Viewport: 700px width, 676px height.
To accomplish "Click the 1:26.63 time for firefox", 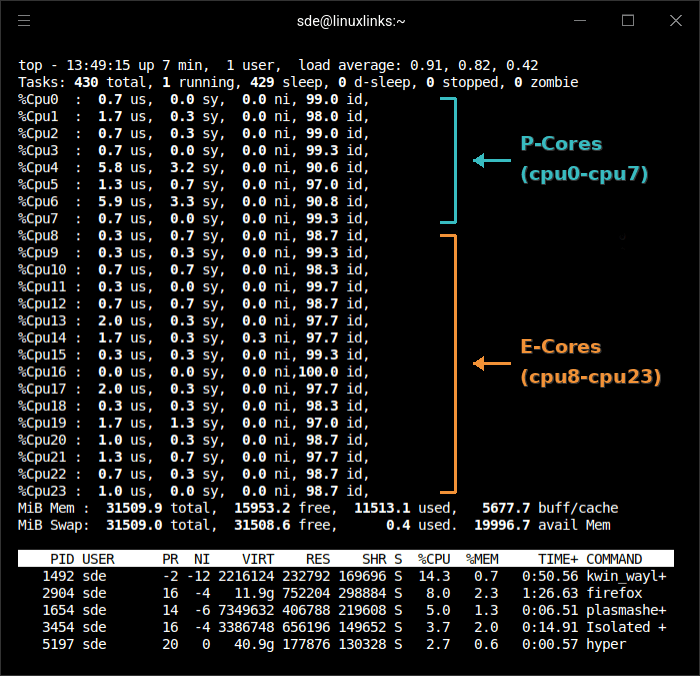I will point(550,594).
